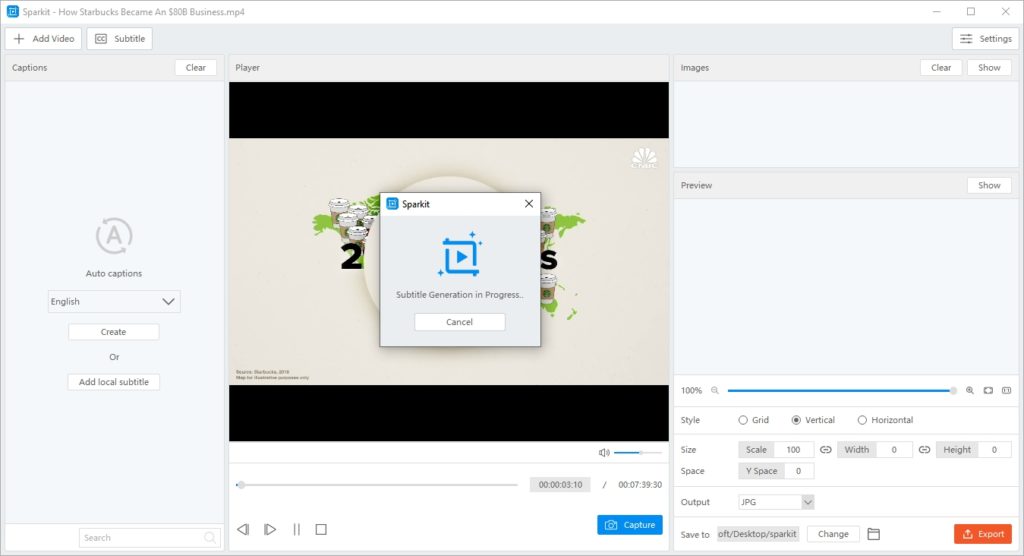Select the Grid style option

[753, 420]
